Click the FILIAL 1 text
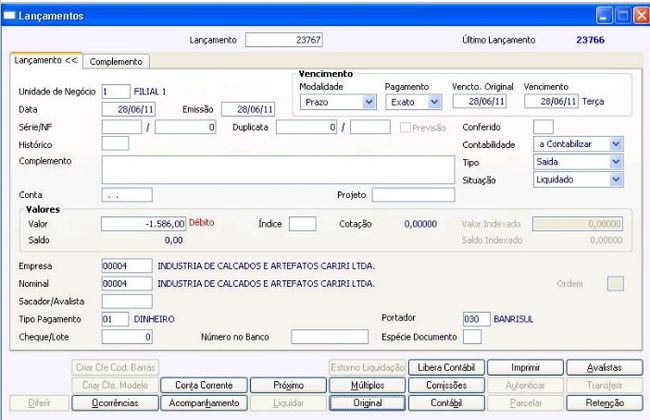The image size is (650, 420). coord(150,92)
